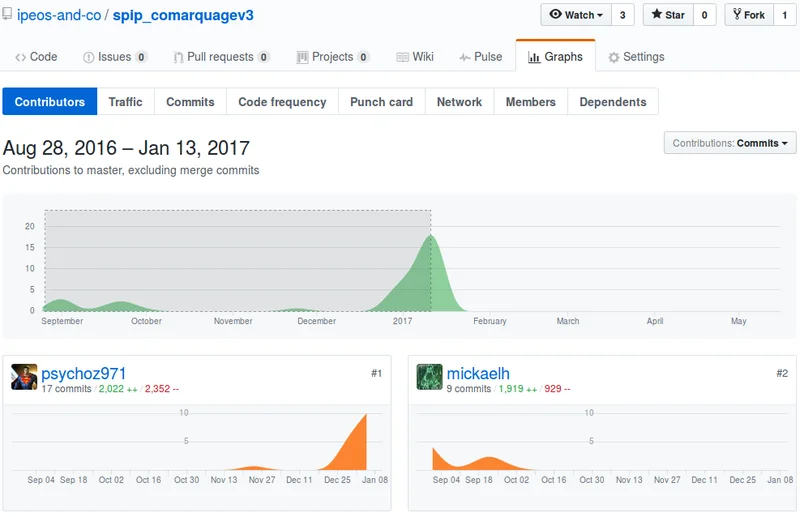Click the repository book icon

point(8,16)
